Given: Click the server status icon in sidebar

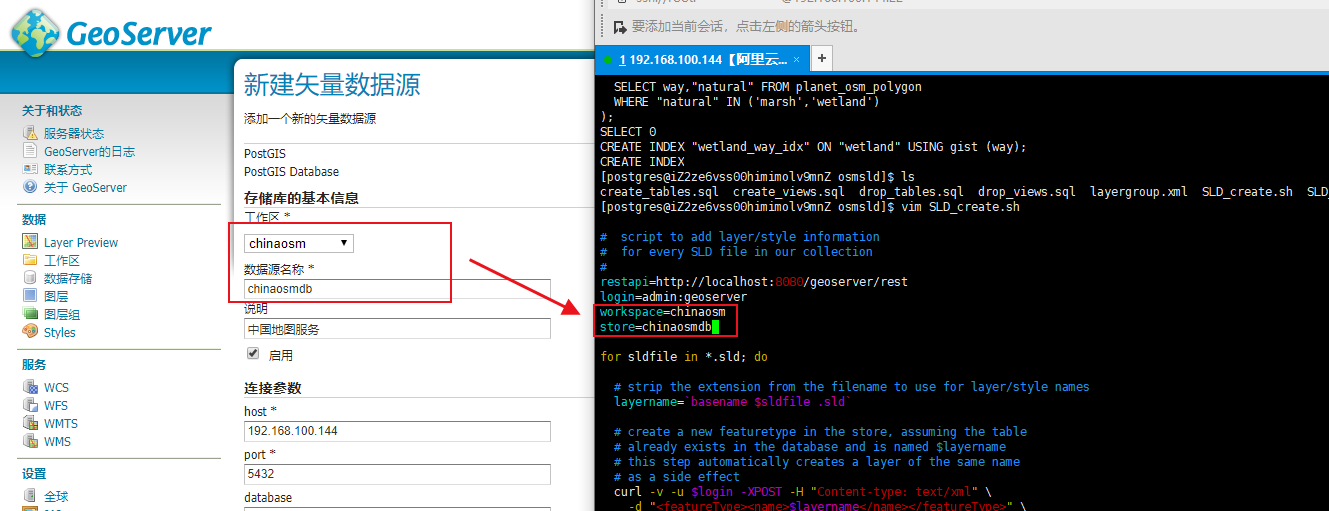Looking at the screenshot, I should pyautogui.click(x=30, y=133).
